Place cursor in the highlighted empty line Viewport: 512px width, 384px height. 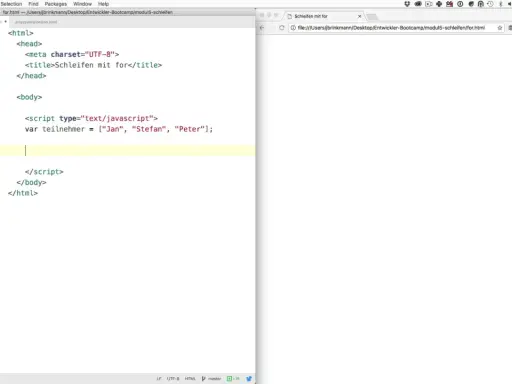pos(128,151)
